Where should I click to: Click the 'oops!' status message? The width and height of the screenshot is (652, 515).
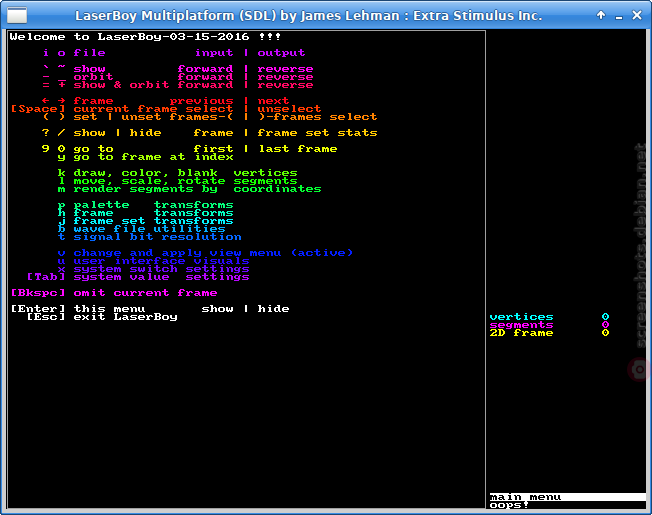[x=509, y=505]
